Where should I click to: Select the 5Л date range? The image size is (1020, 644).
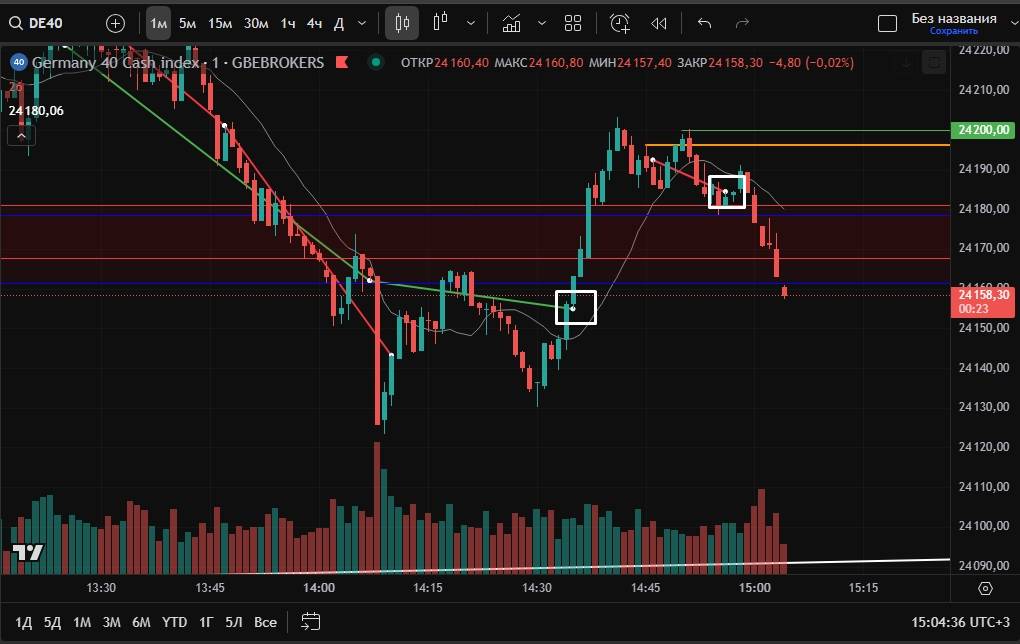[234, 623]
